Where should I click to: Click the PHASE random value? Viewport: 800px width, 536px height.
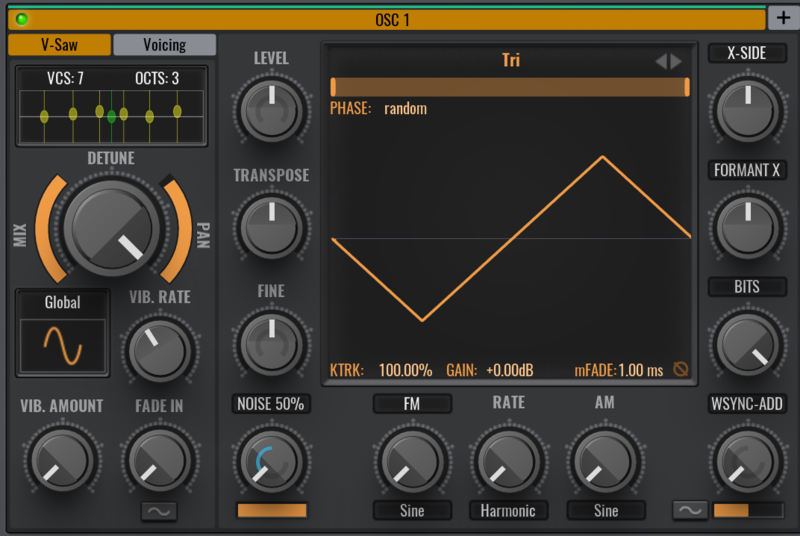pos(405,109)
